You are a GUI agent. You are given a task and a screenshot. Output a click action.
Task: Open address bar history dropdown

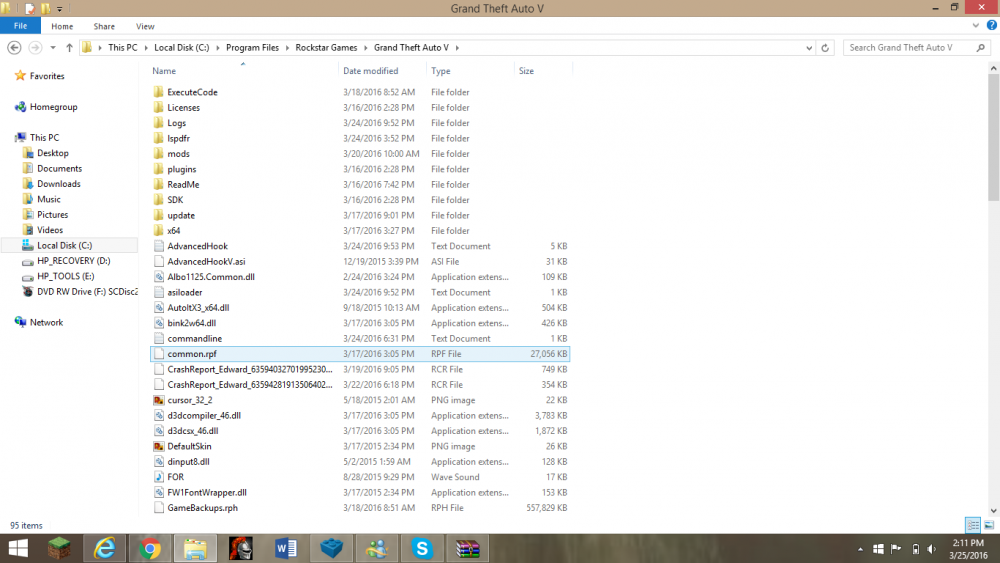point(809,48)
